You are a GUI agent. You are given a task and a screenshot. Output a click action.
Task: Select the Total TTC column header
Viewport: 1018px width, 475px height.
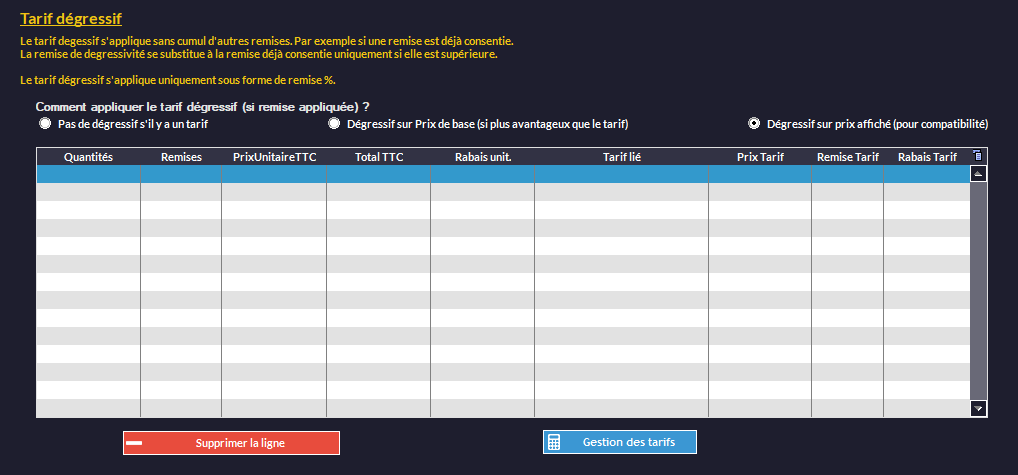click(x=379, y=157)
